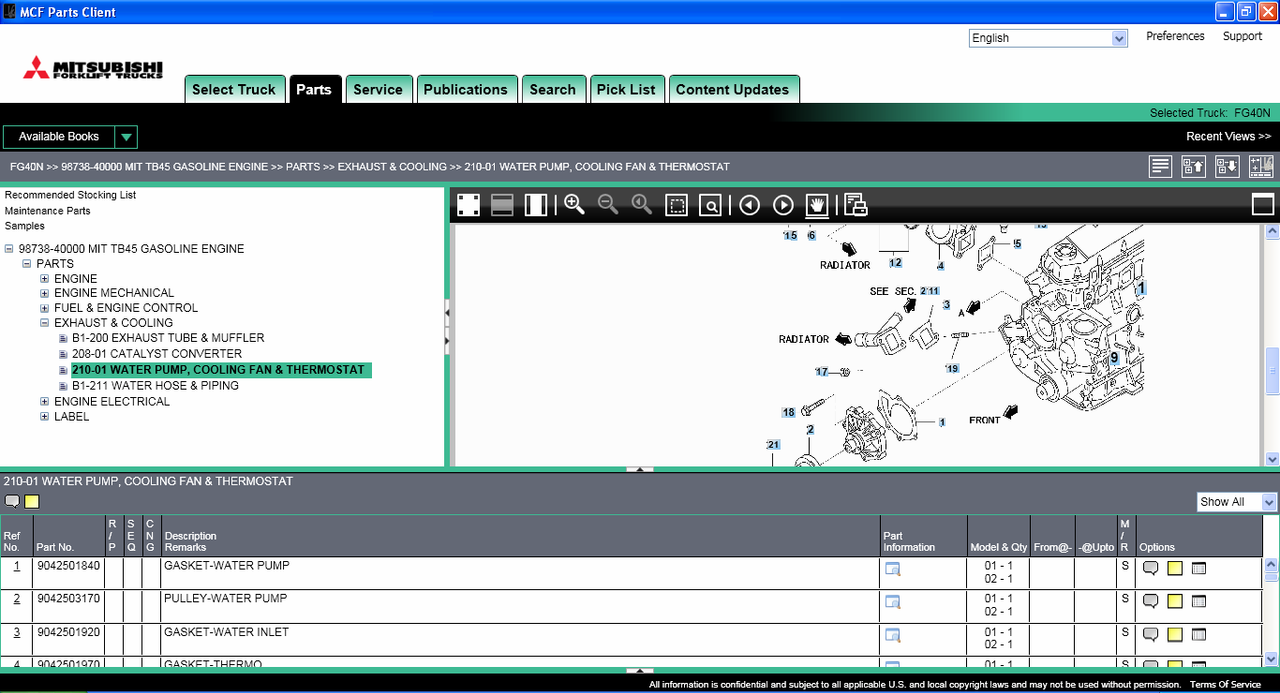1280x693 pixels.
Task: Collapse the PARTS tree node
Action: (27, 264)
